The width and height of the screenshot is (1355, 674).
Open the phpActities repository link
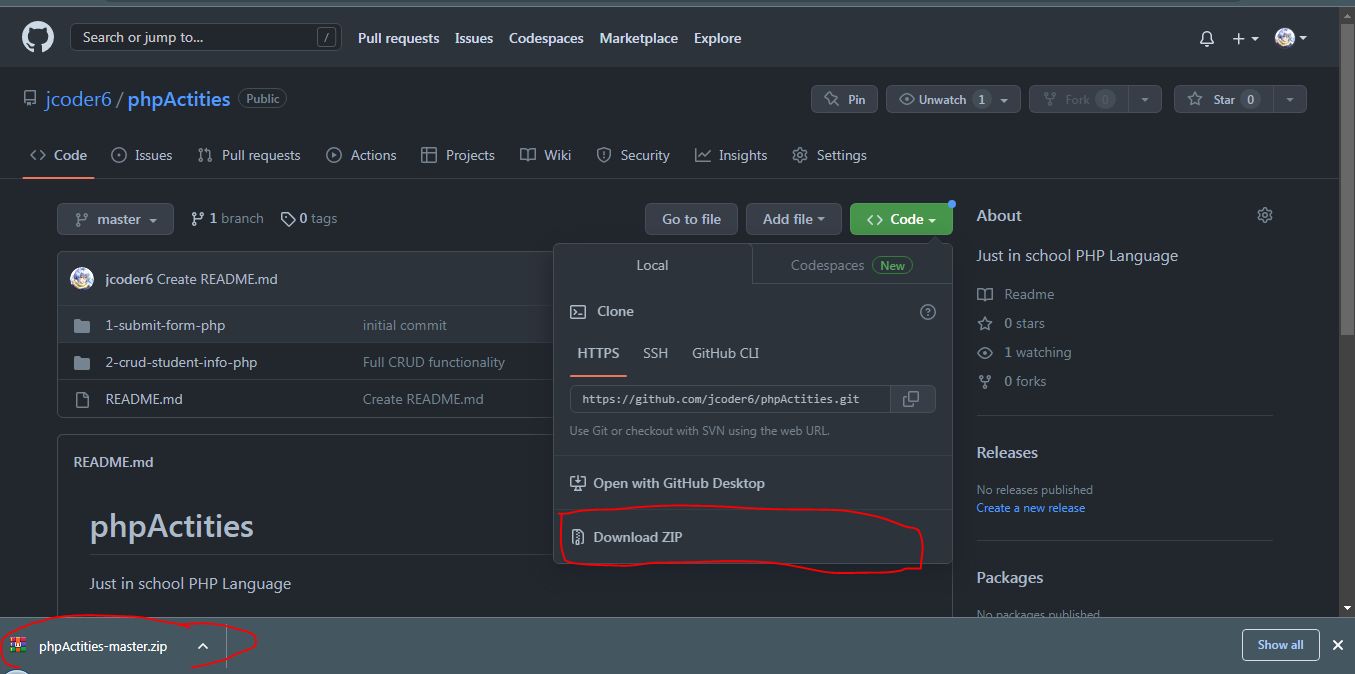pos(179,99)
